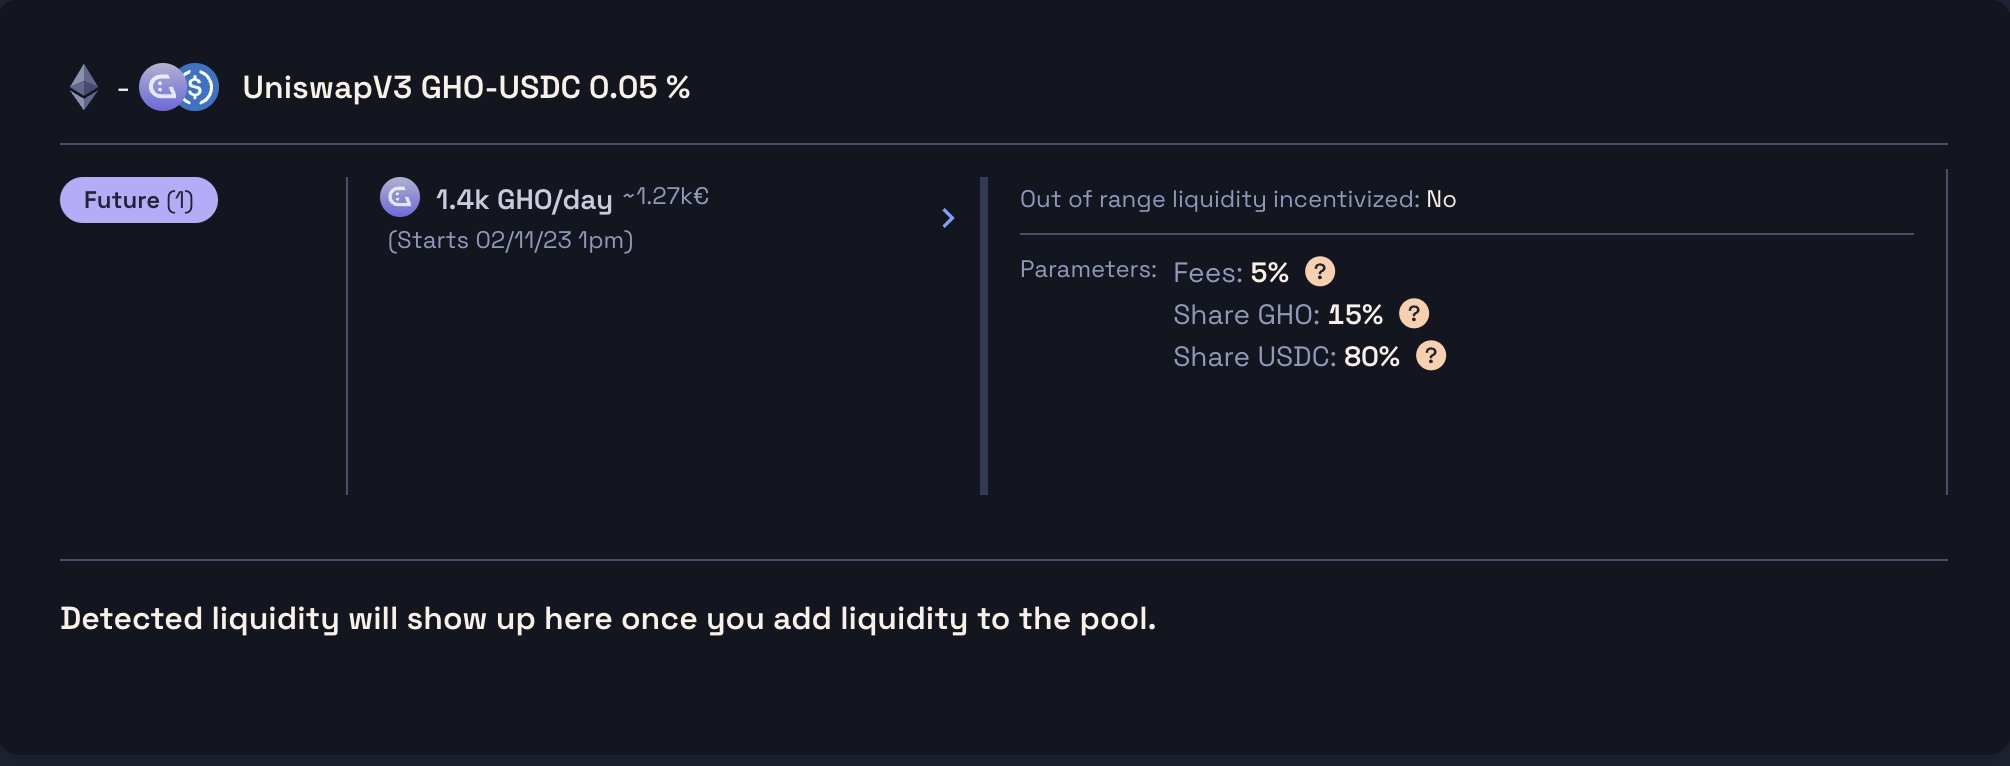Select the 1.4k GHO/day reward row
Image resolution: width=2010 pixels, height=766 pixels.
click(x=524, y=200)
